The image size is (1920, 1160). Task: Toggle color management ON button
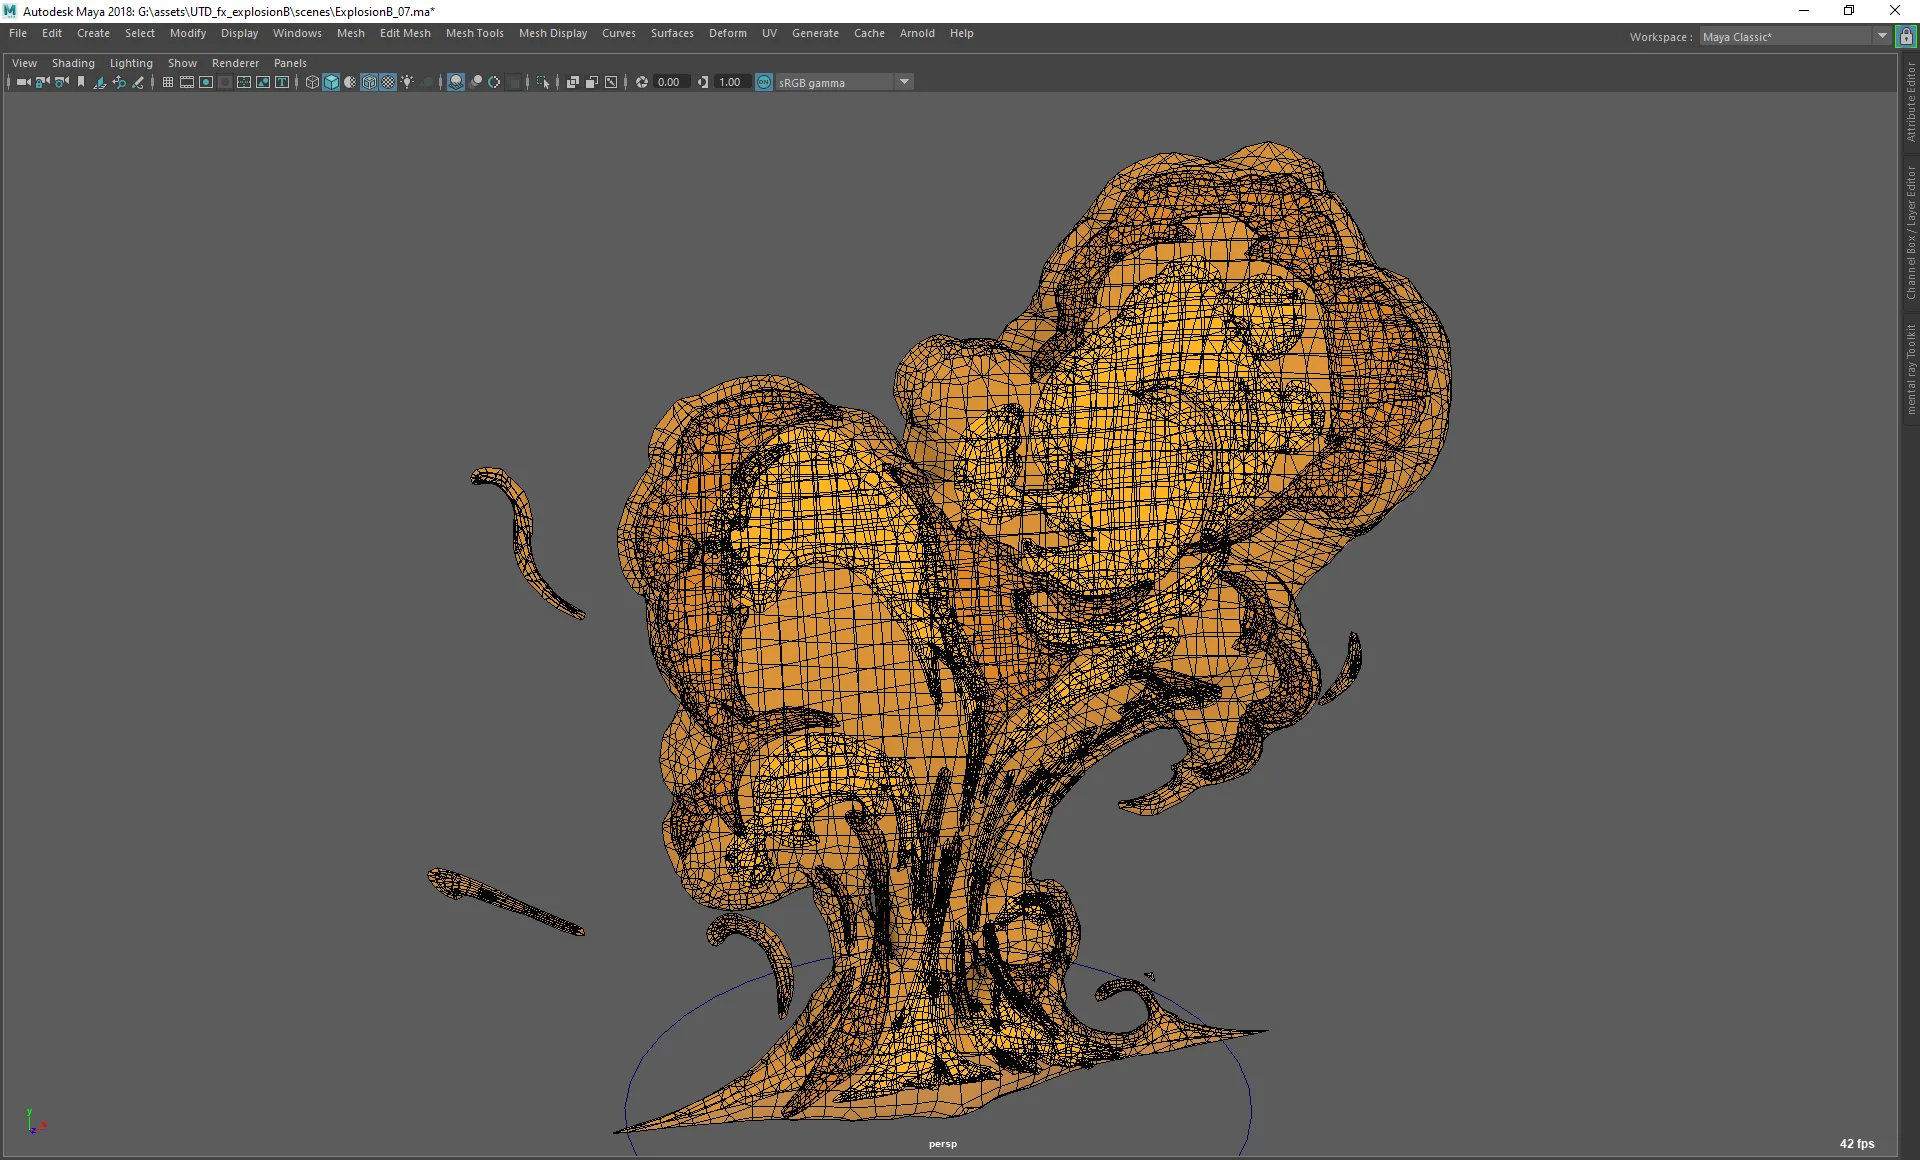(764, 82)
